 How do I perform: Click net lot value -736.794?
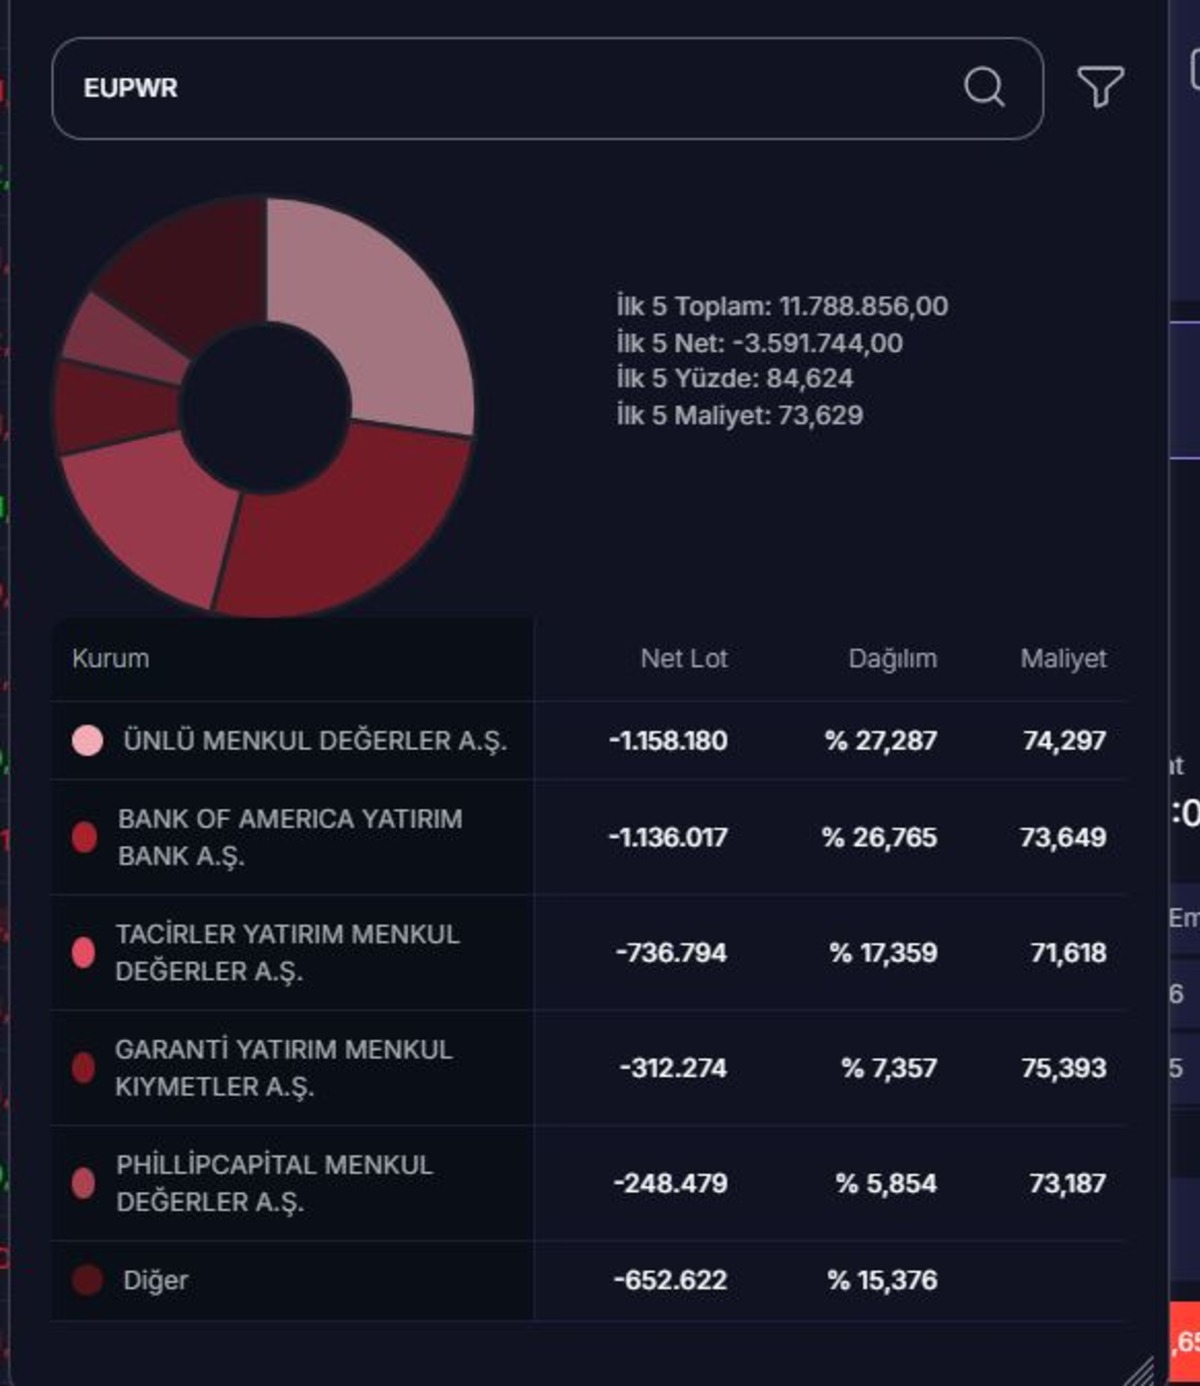click(x=671, y=952)
